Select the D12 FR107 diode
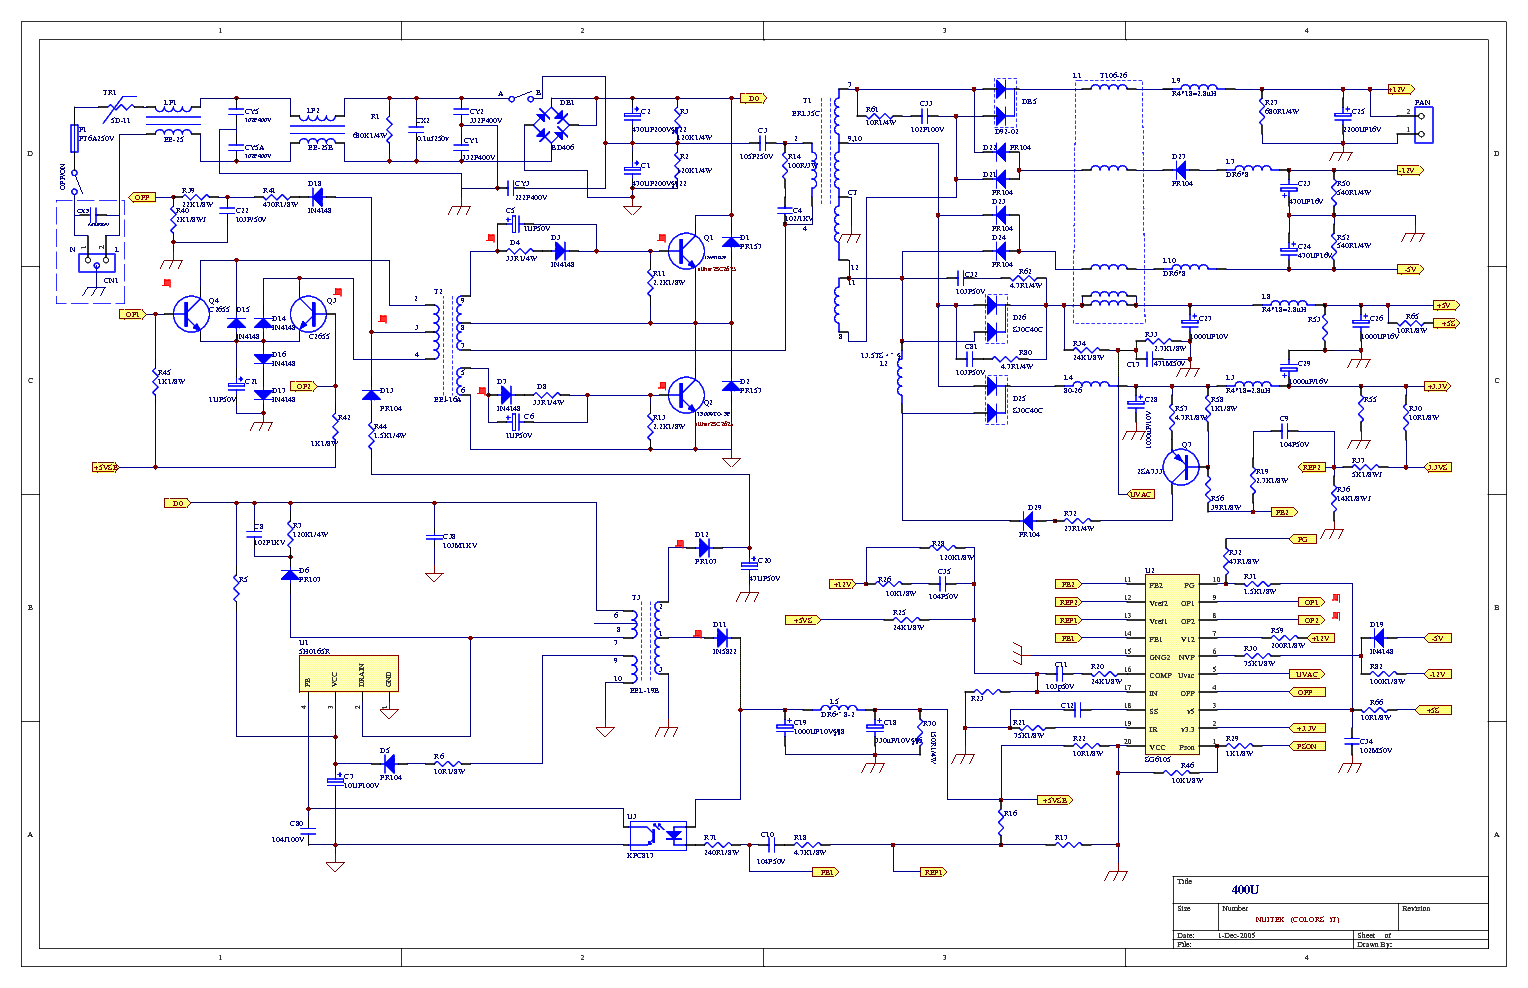This screenshot has width=1528, height=988. [x=704, y=548]
